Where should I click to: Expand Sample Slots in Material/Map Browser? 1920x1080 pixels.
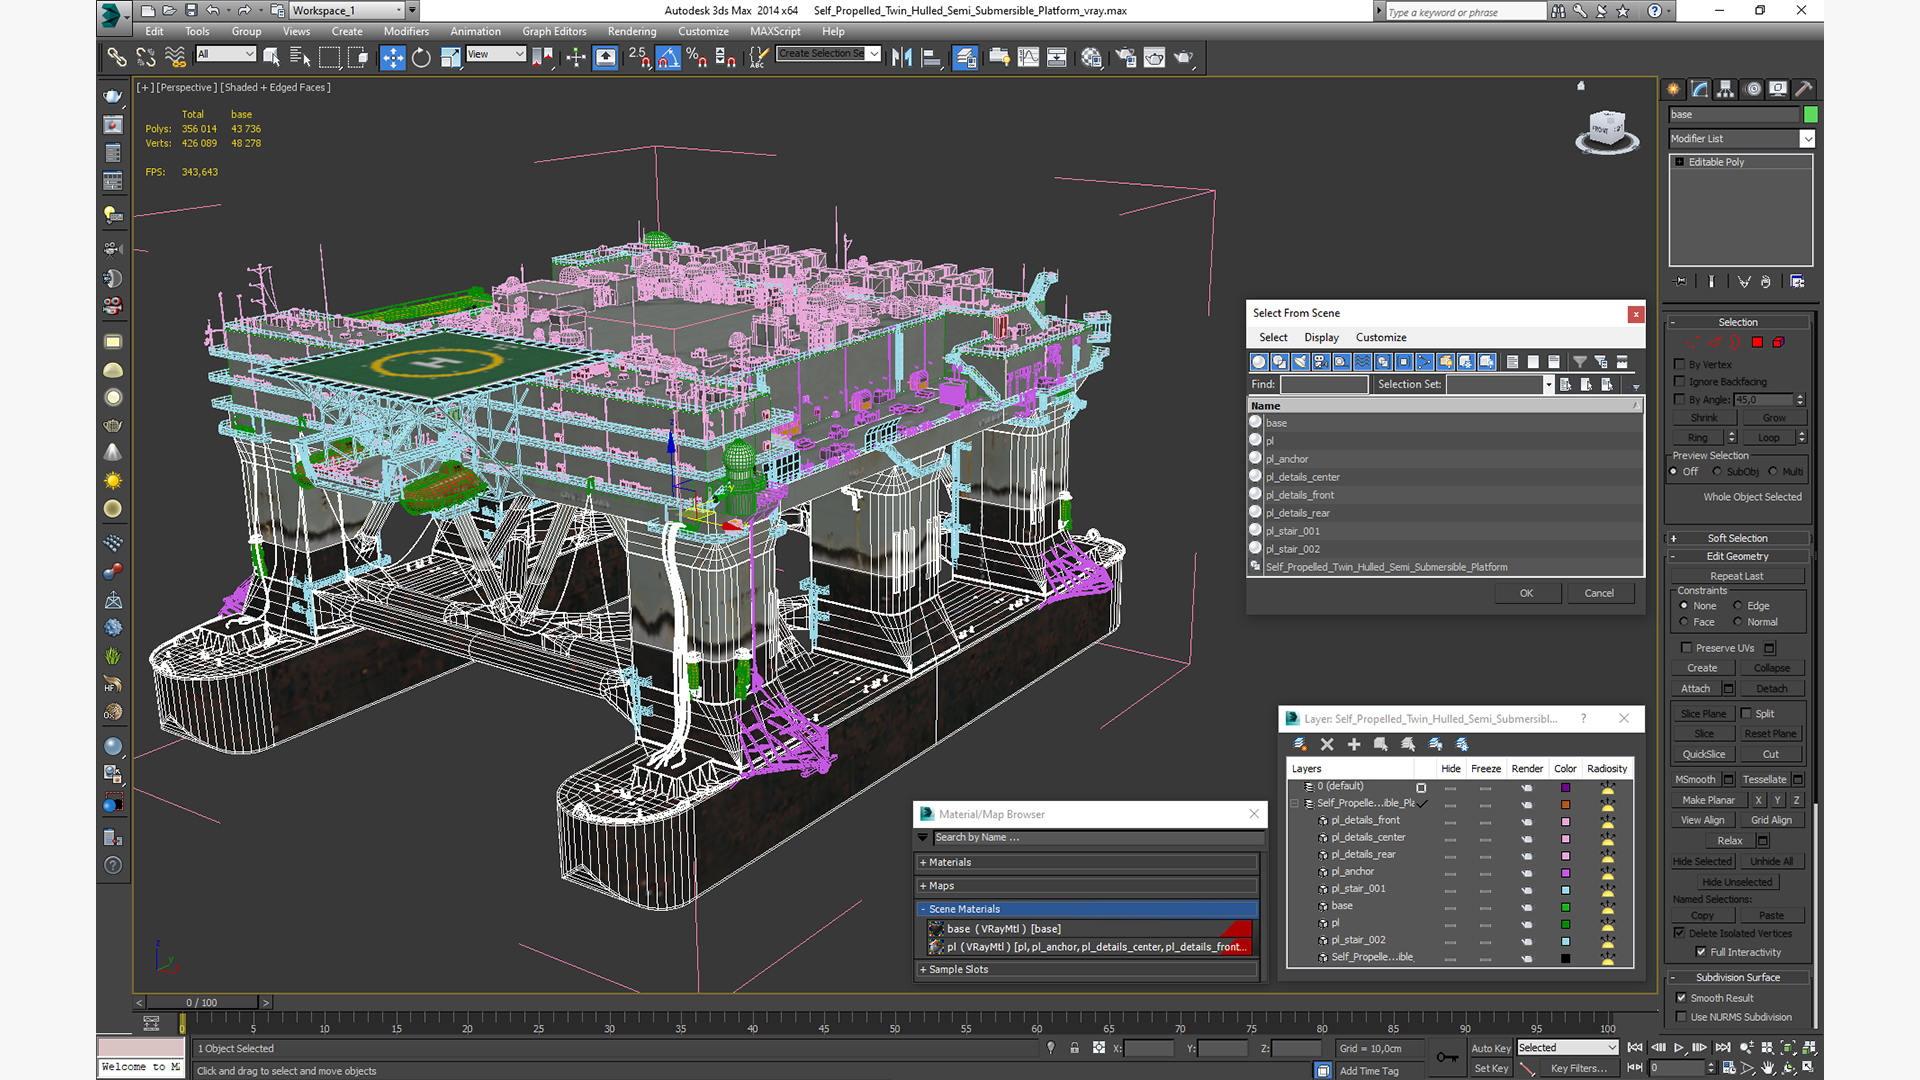point(1087,969)
